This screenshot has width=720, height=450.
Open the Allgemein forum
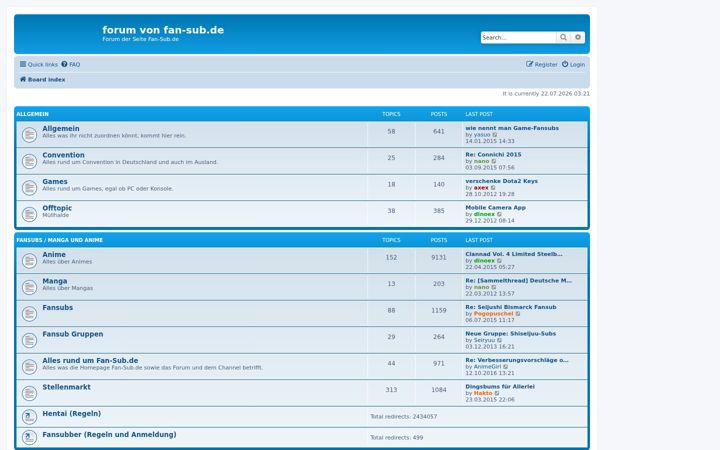pyautogui.click(x=61, y=129)
